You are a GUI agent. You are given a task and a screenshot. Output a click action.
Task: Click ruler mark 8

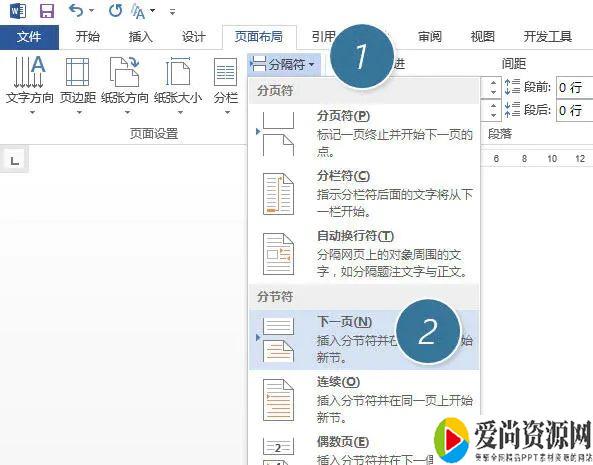pos(524,159)
